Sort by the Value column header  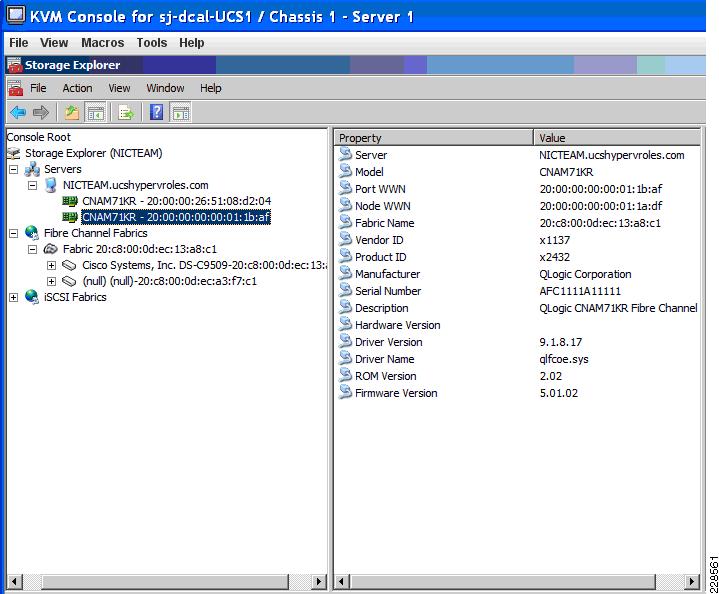[617, 138]
